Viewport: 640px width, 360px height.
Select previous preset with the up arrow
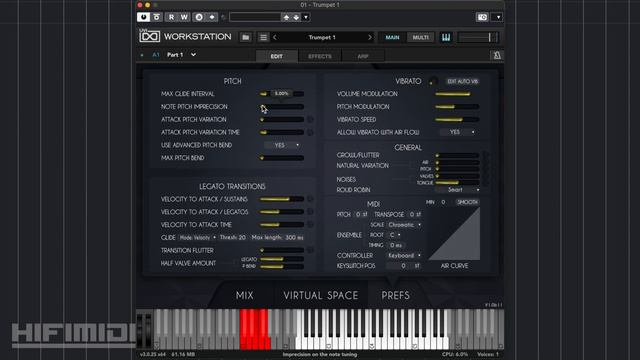(286, 17)
